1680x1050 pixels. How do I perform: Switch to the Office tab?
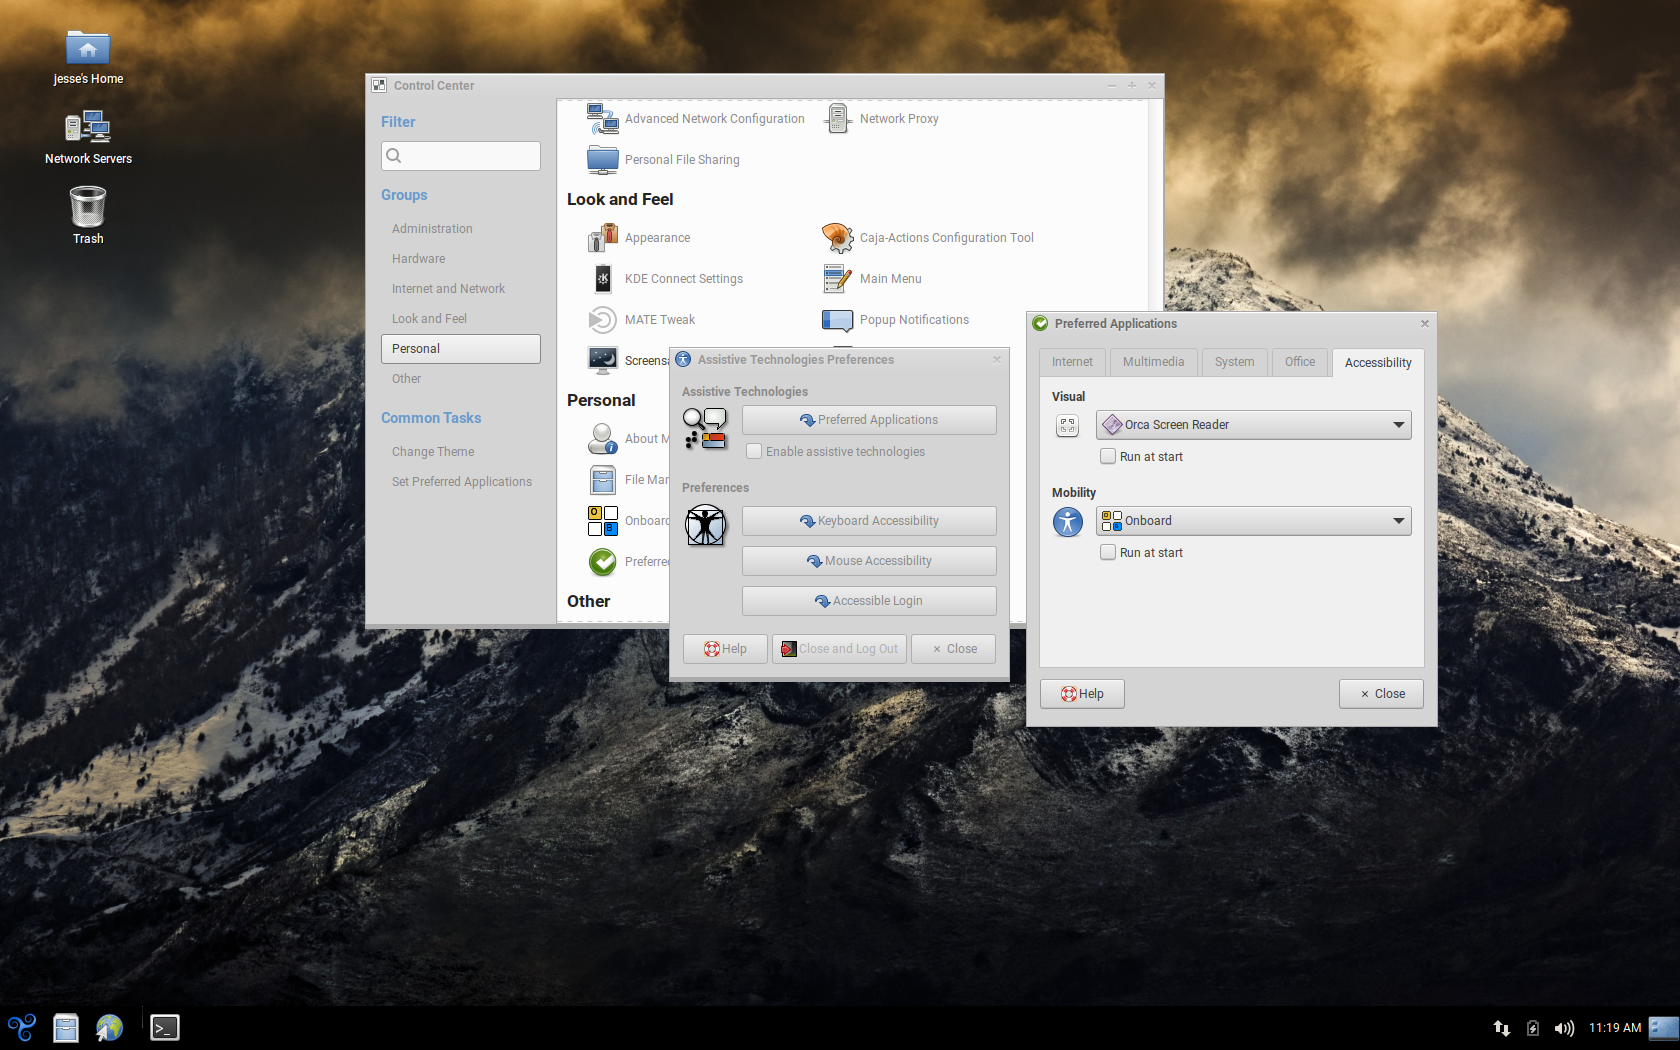click(1300, 362)
